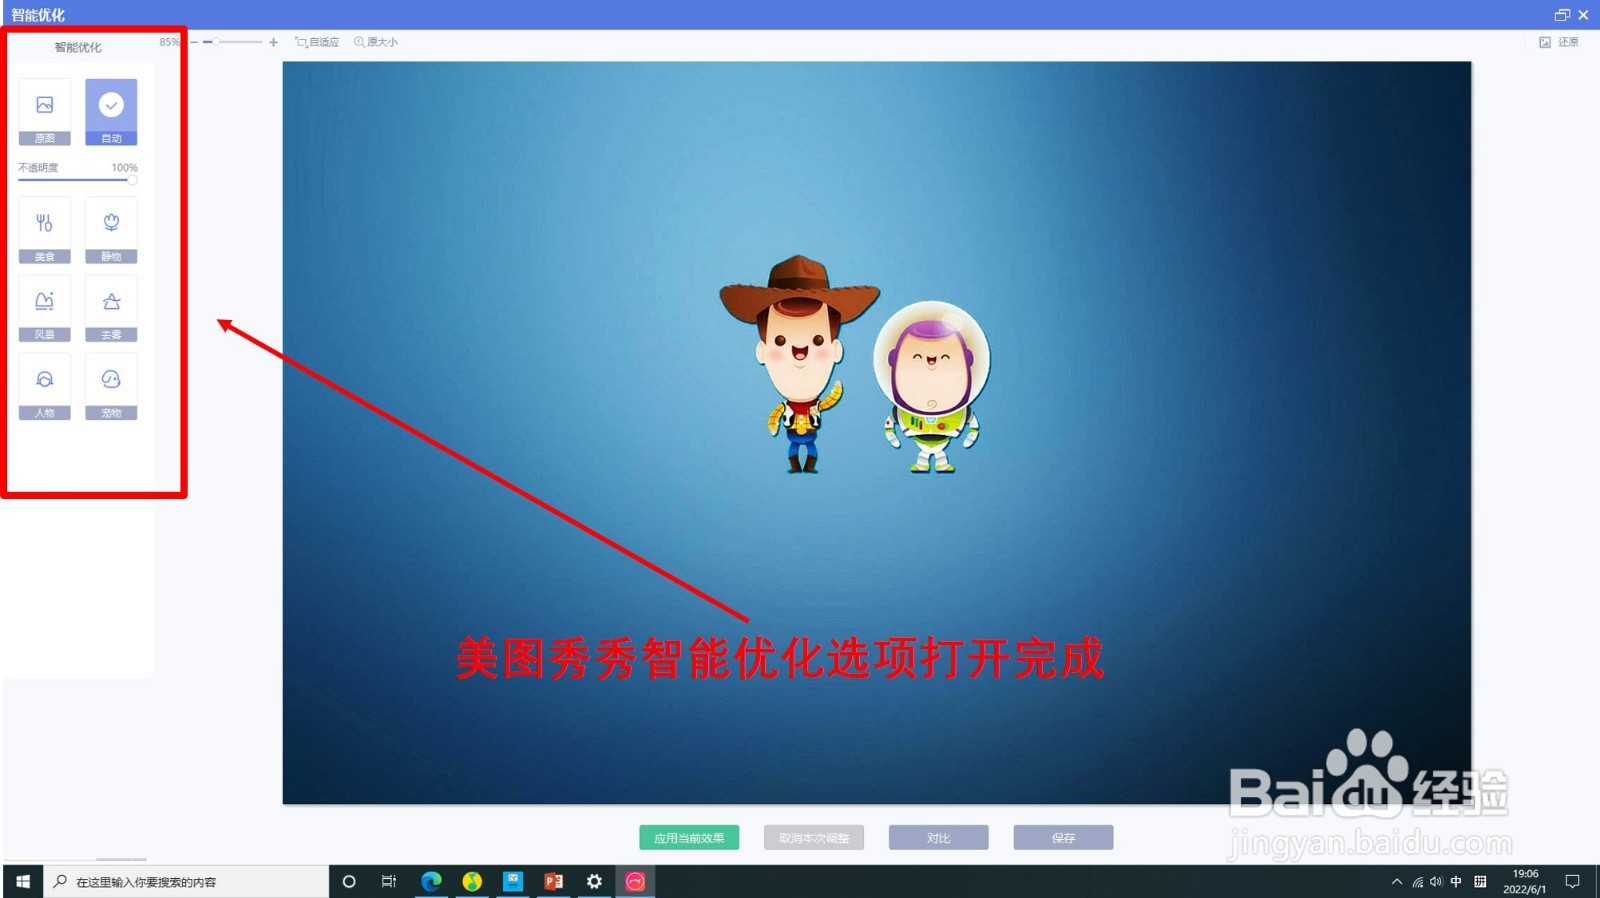
Task: Open Meitu XiuXiu taskbar icon
Action: tap(635, 881)
